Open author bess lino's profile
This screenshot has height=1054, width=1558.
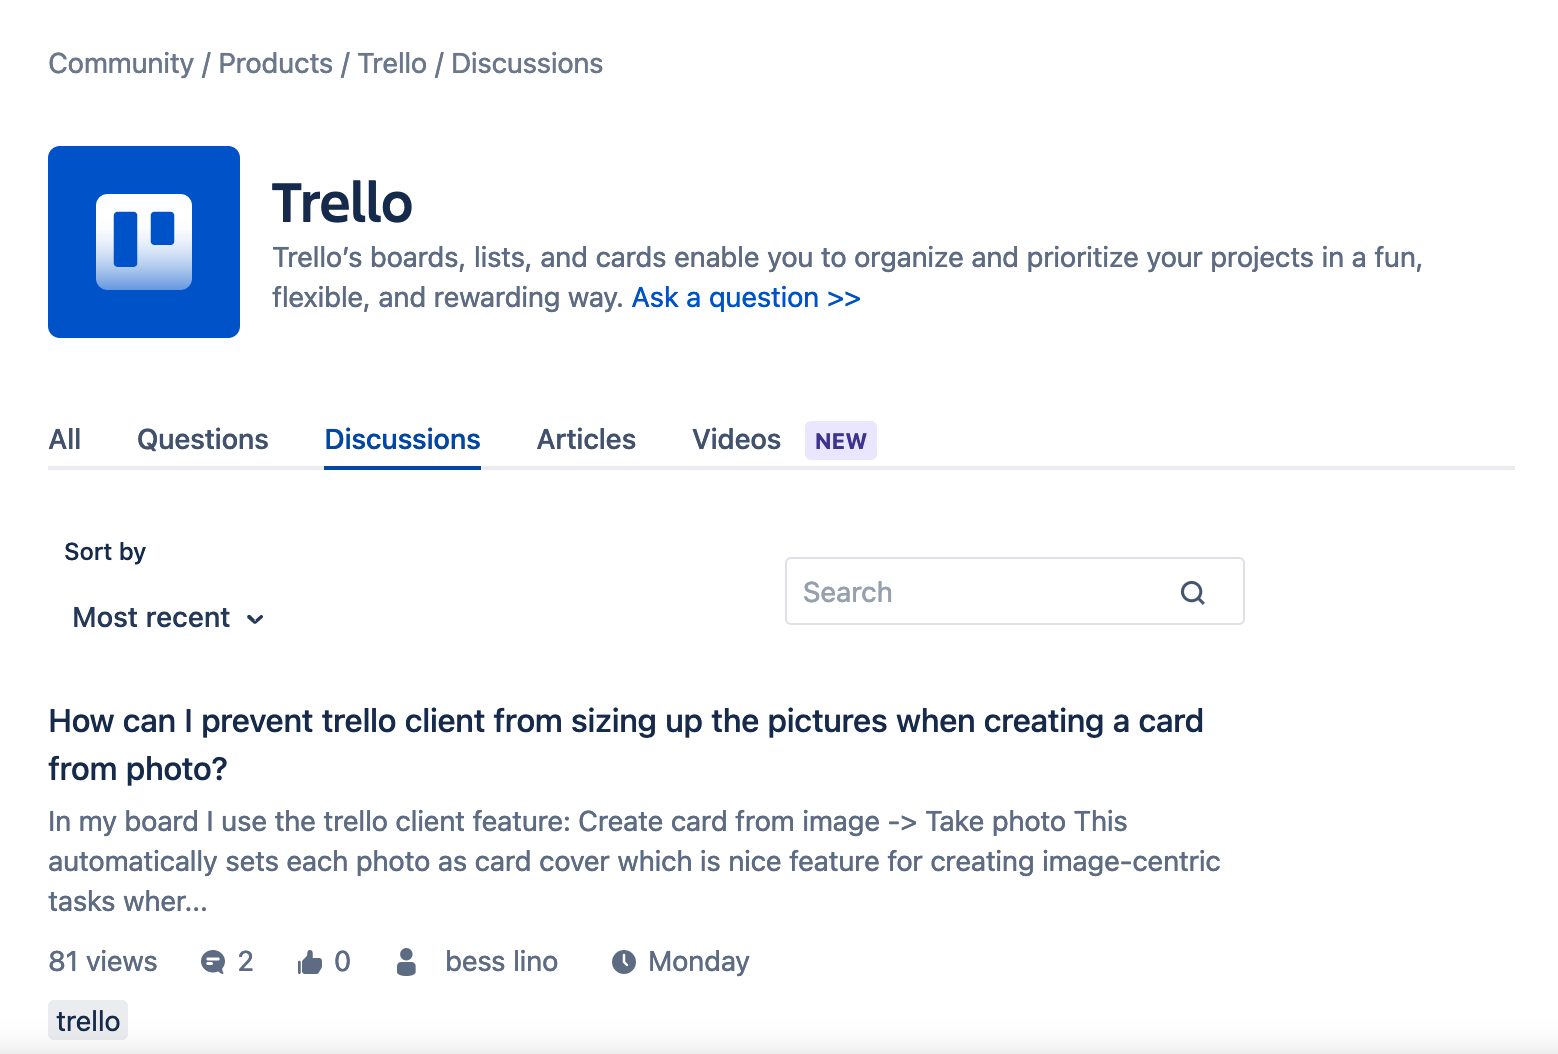click(x=502, y=962)
